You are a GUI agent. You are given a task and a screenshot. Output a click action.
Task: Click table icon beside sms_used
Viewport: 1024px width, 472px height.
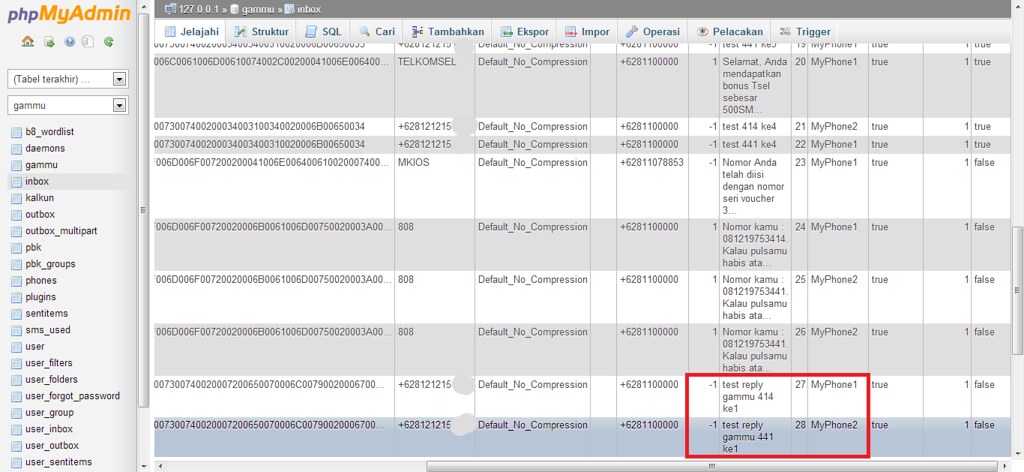tap(16, 330)
